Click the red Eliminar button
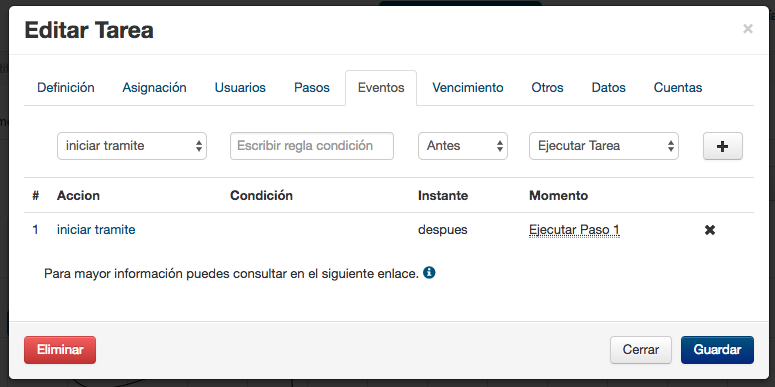 tap(60, 350)
